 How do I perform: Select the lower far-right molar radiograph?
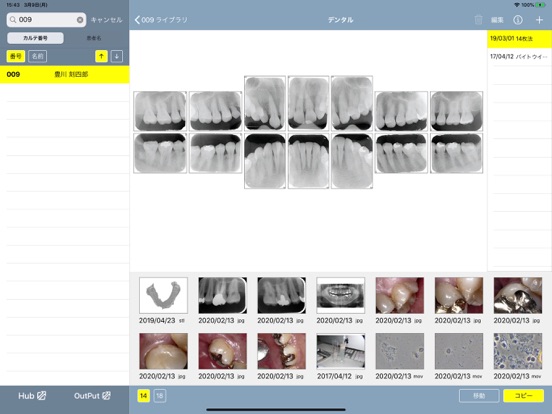click(456, 153)
